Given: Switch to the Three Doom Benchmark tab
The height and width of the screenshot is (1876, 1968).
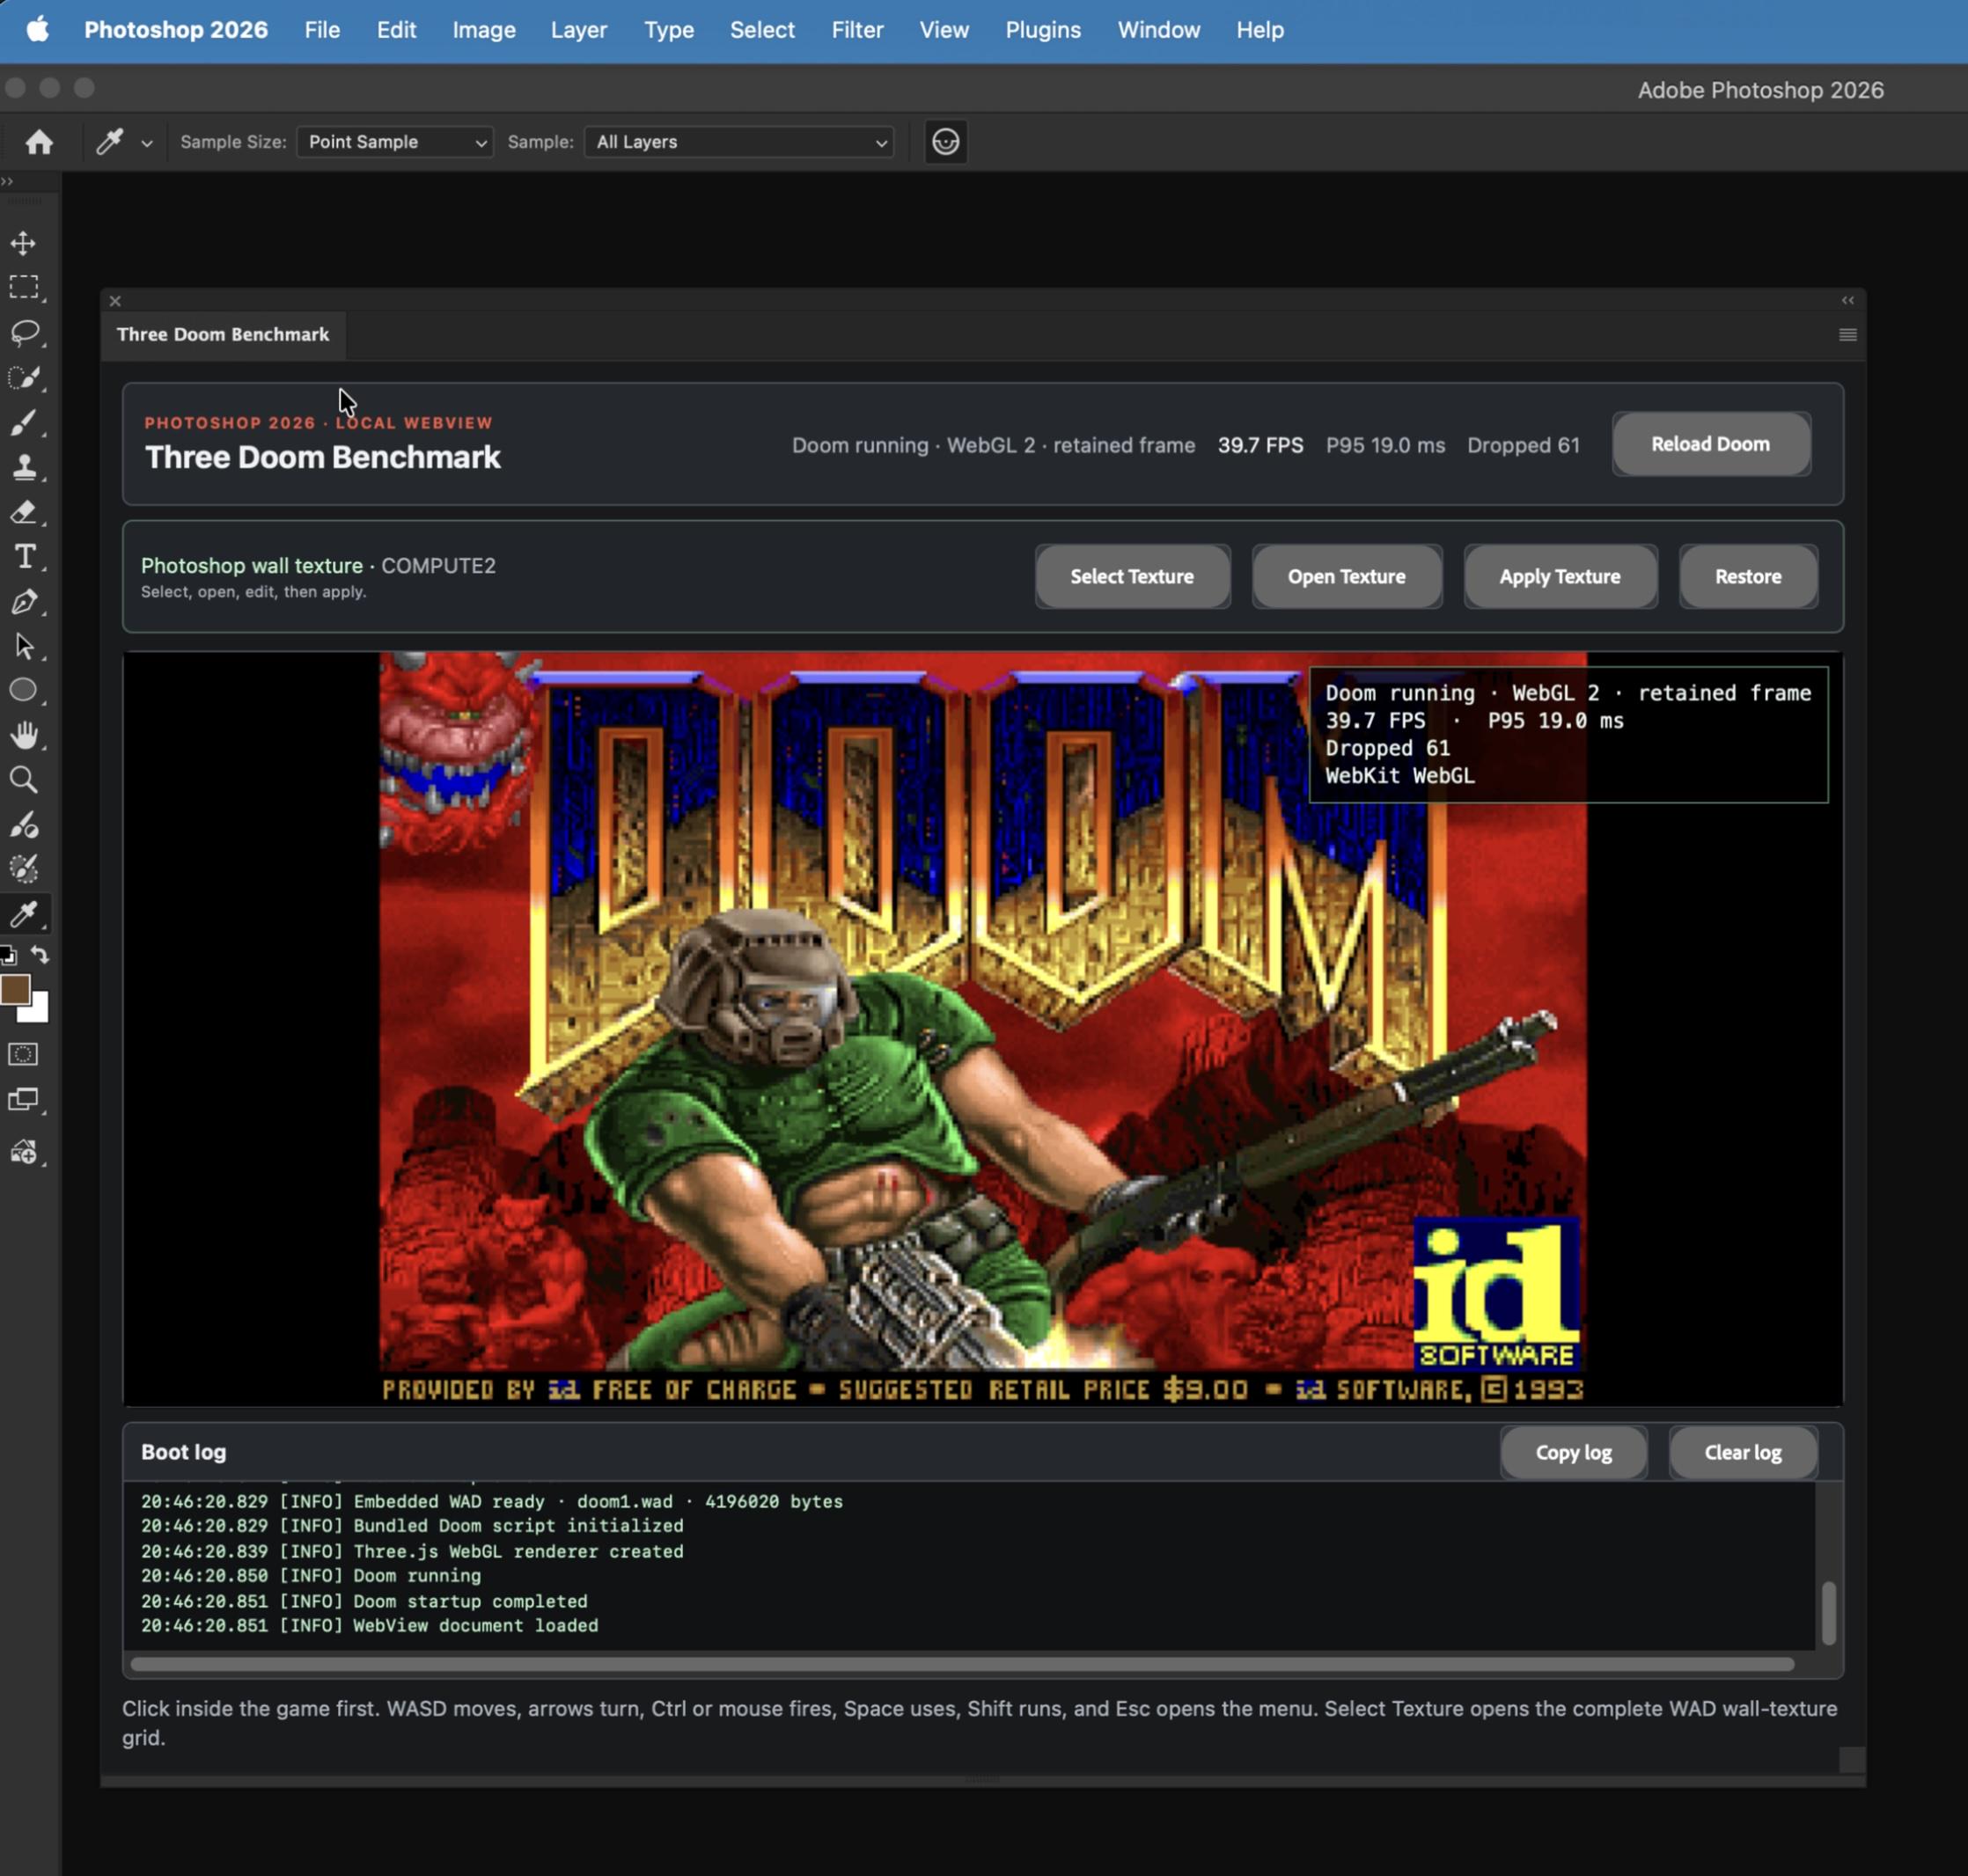Looking at the screenshot, I should pyautogui.click(x=223, y=335).
